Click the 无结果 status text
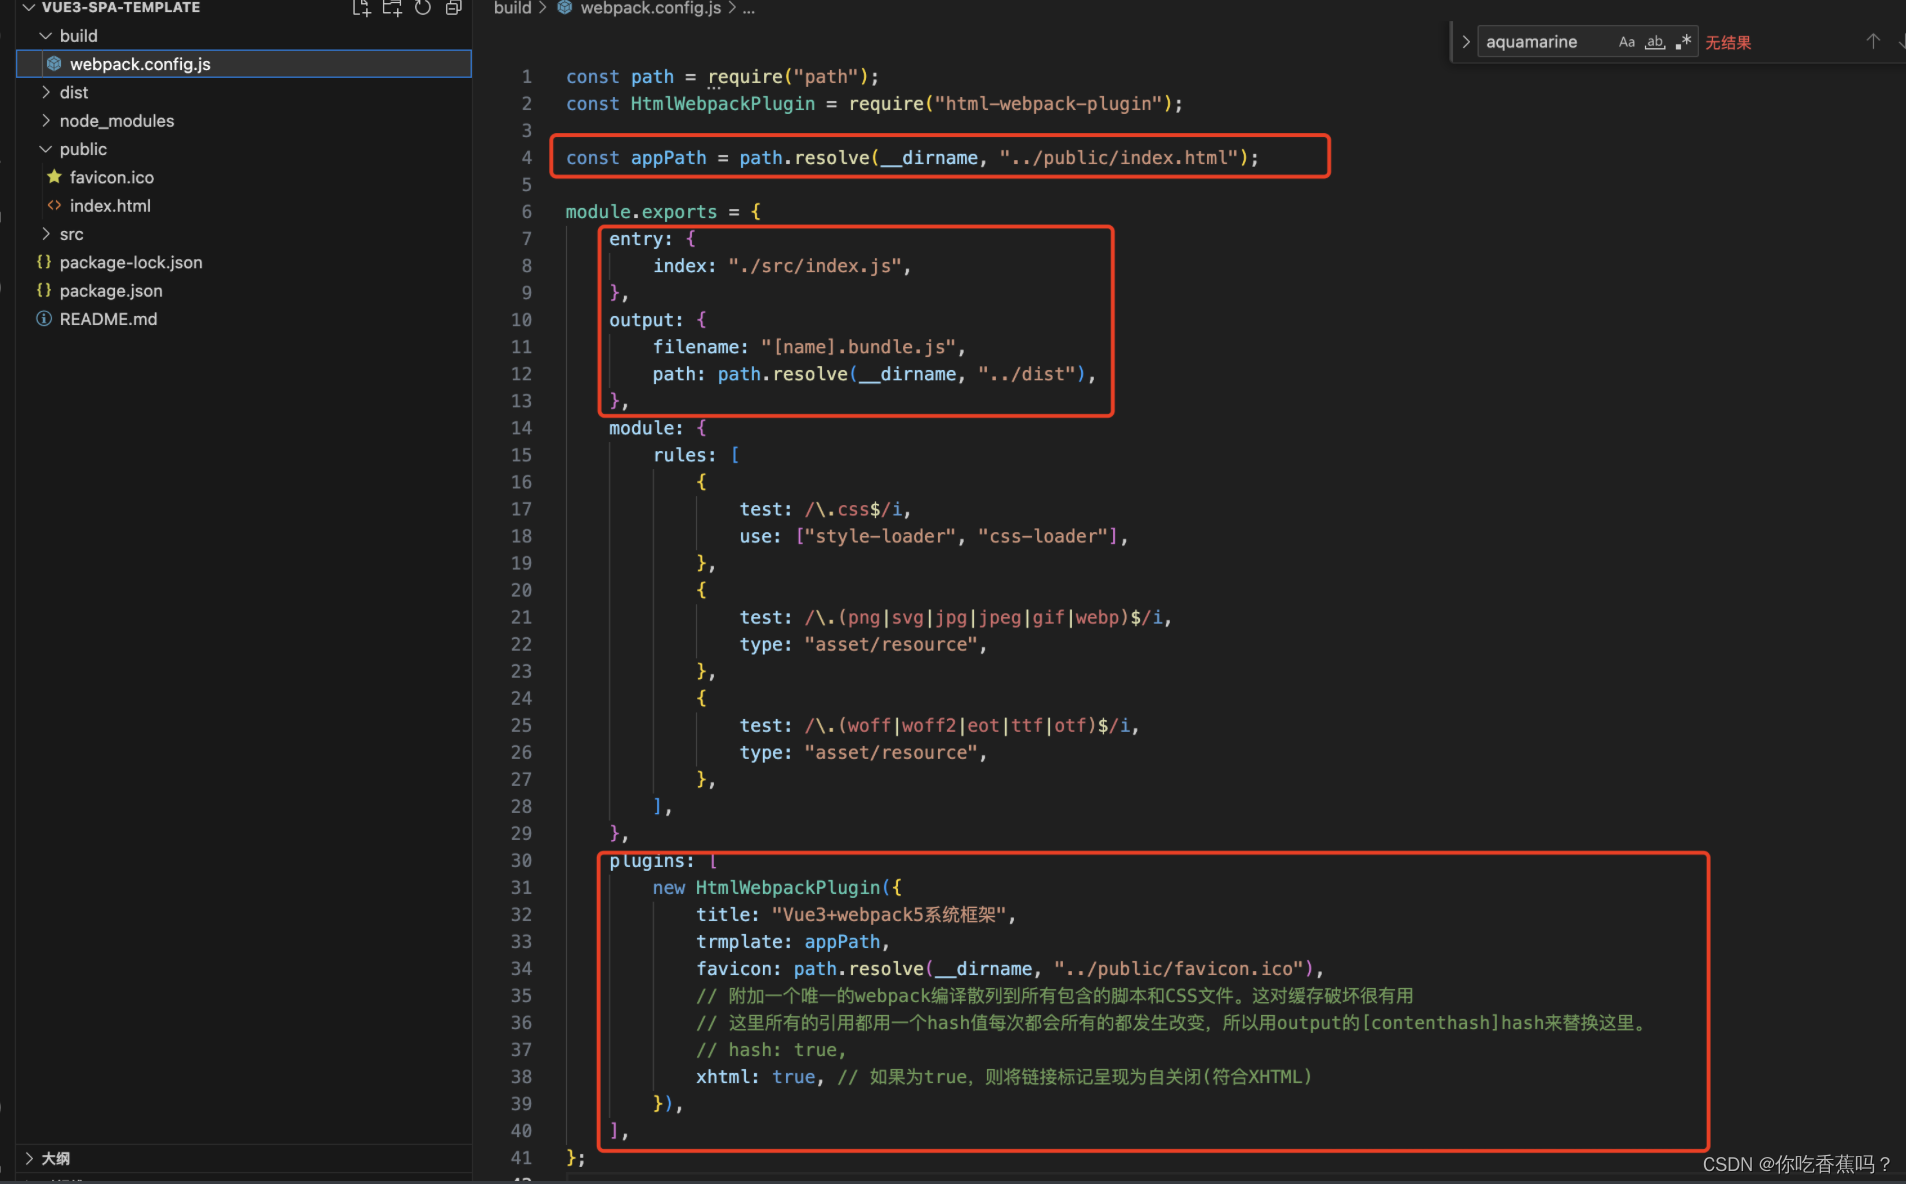1906x1184 pixels. click(1728, 43)
